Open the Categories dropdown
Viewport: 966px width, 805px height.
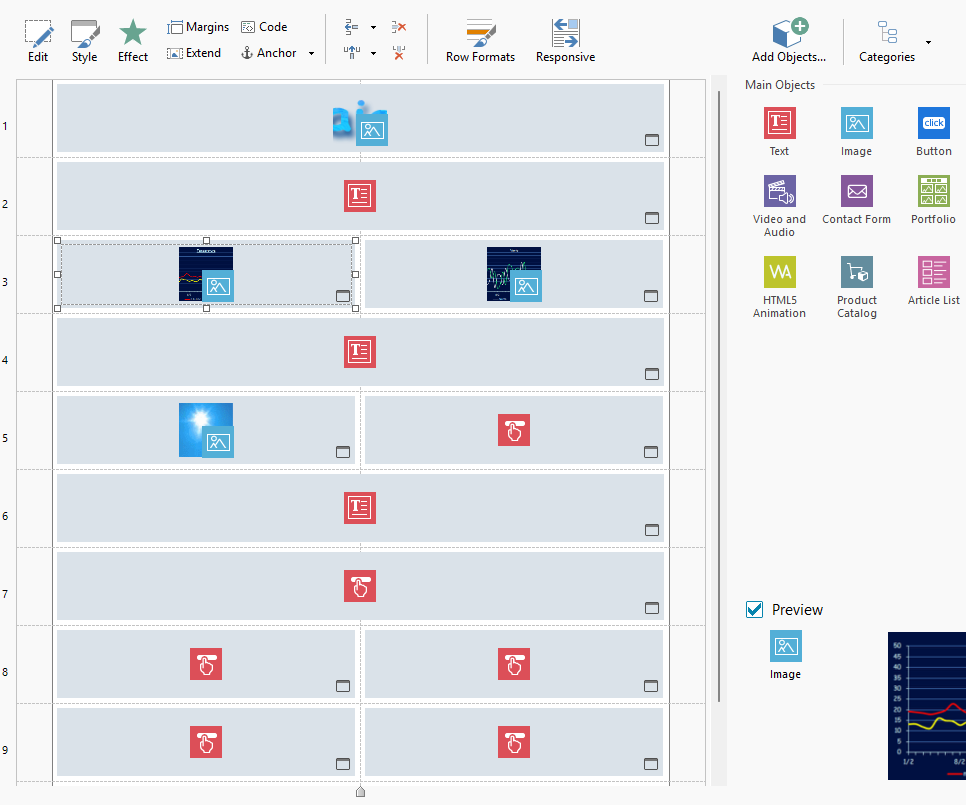[x=929, y=42]
